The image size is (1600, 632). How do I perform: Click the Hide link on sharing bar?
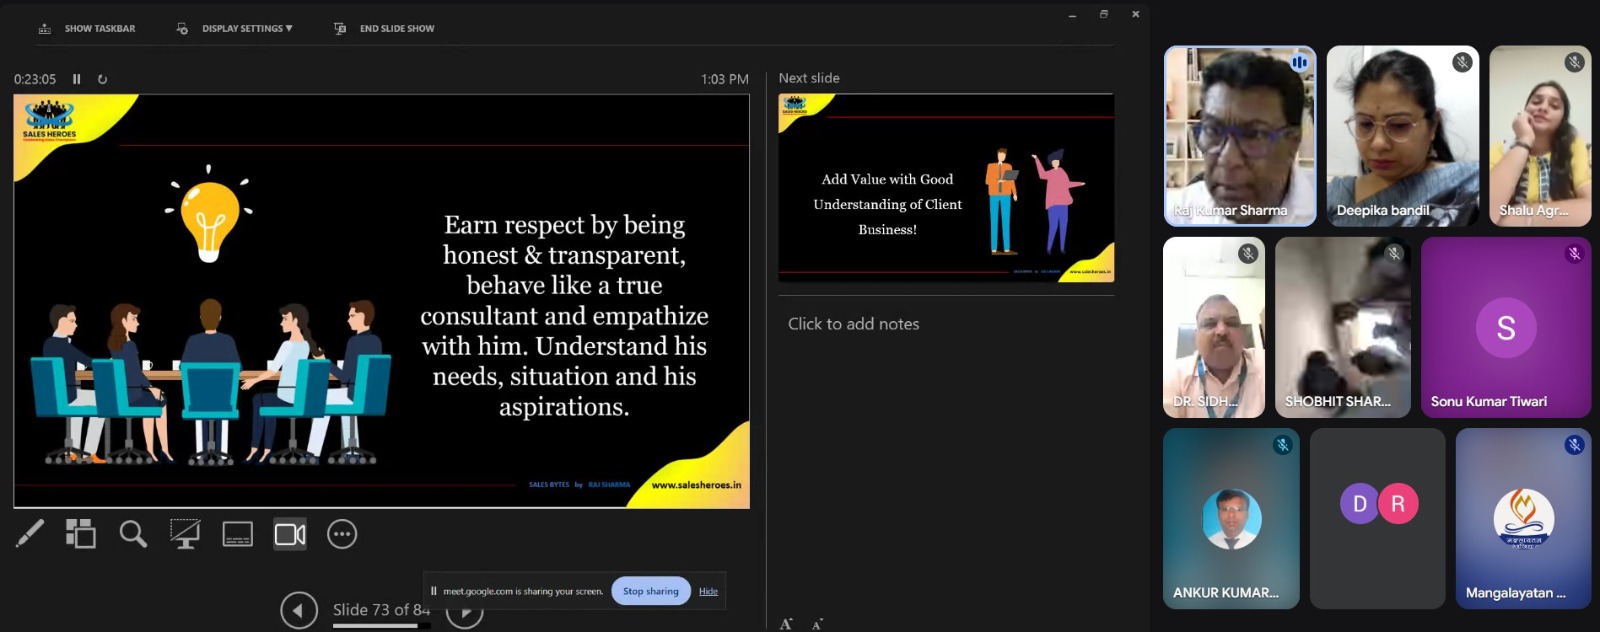pyautogui.click(x=708, y=591)
